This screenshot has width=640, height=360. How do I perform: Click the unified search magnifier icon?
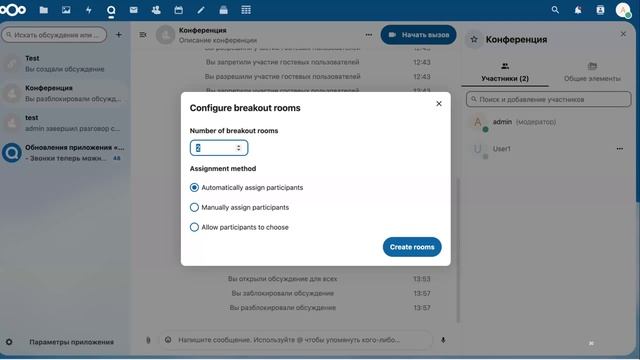tap(555, 10)
